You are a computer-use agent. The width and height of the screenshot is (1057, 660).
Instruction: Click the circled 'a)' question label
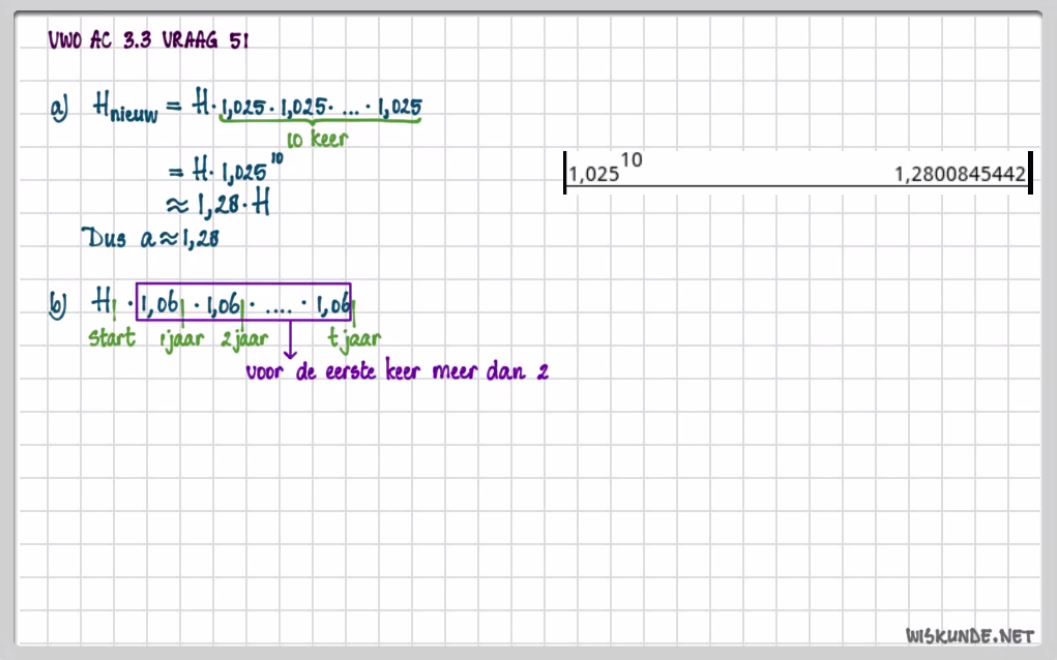[60, 109]
